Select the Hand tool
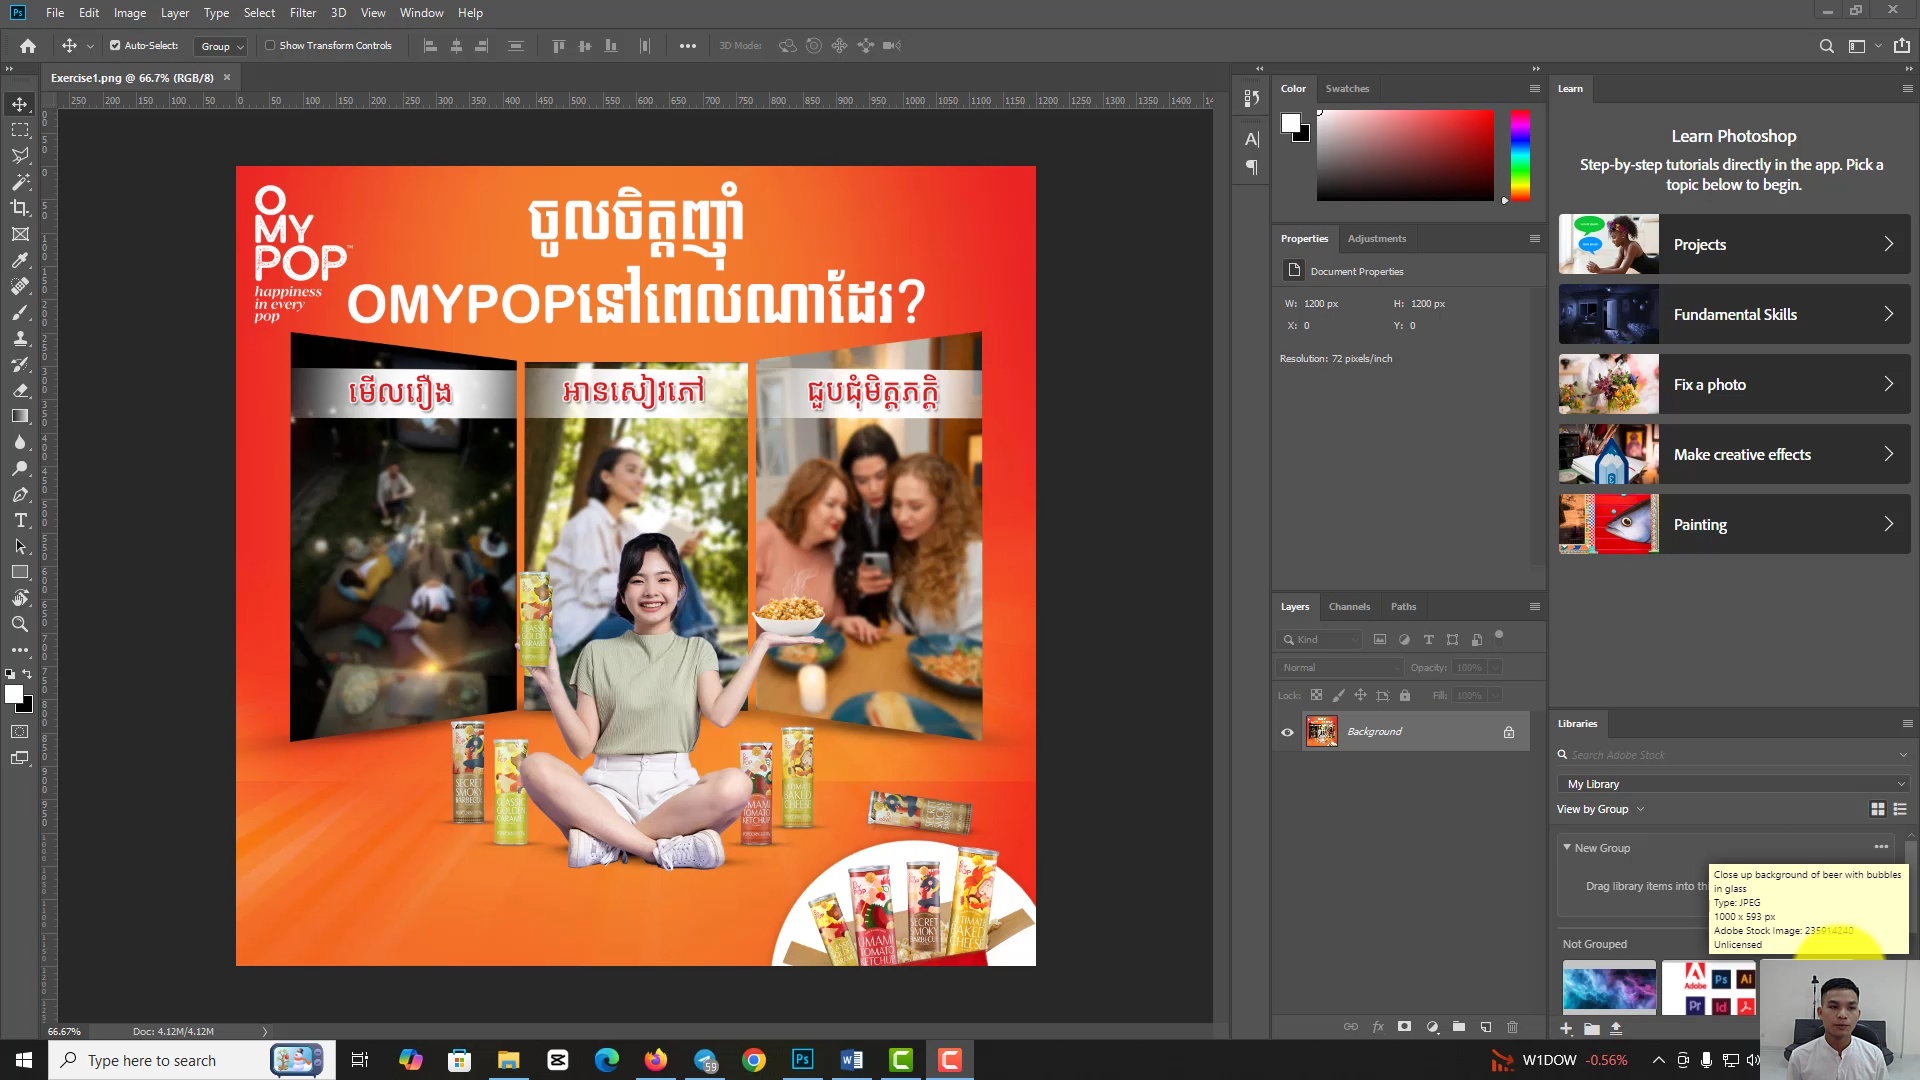This screenshot has width=1920, height=1080. pos(20,598)
